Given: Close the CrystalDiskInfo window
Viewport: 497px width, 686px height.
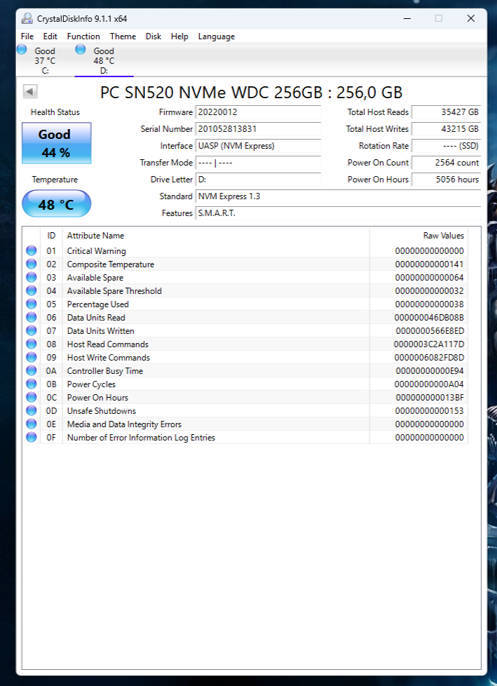Looking at the screenshot, I should pyautogui.click(x=471, y=18).
